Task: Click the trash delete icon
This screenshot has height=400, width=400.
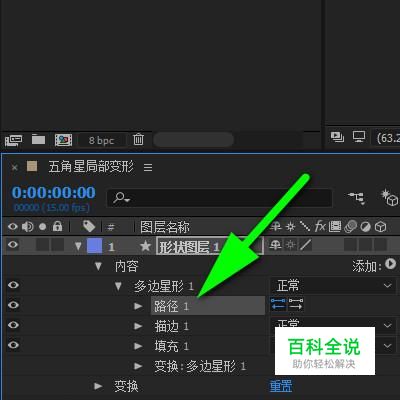Action: point(138,139)
